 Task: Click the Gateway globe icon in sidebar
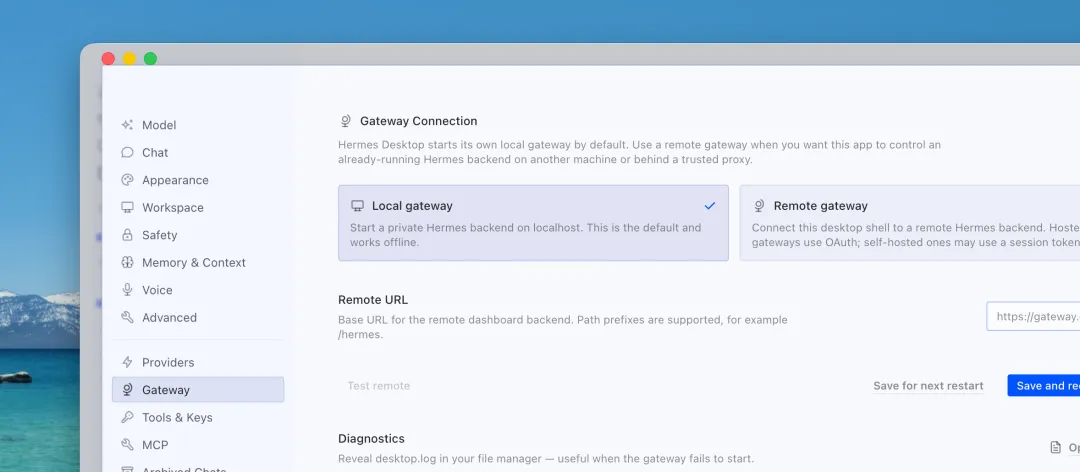tap(127, 390)
